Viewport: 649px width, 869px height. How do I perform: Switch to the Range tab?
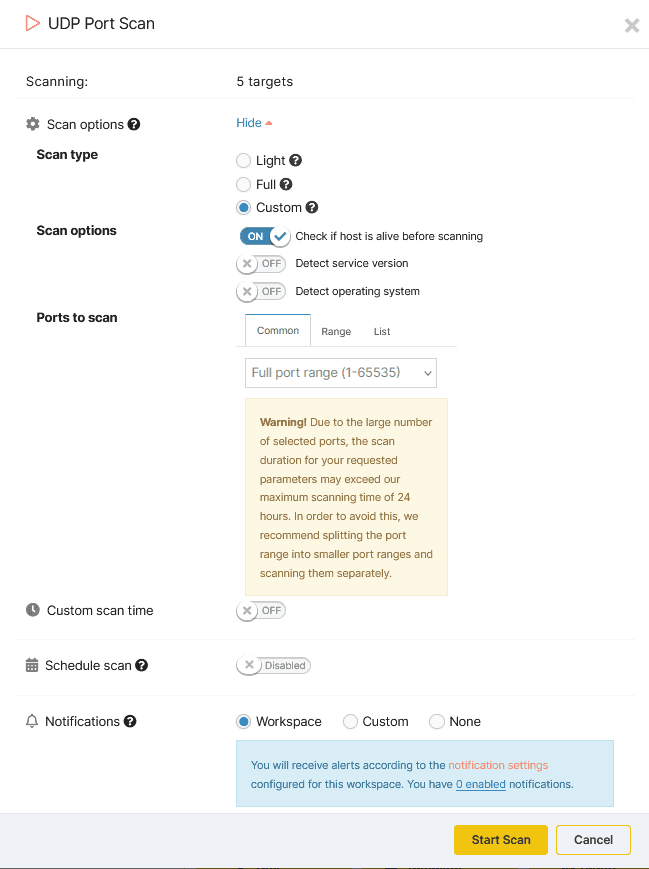click(x=336, y=330)
